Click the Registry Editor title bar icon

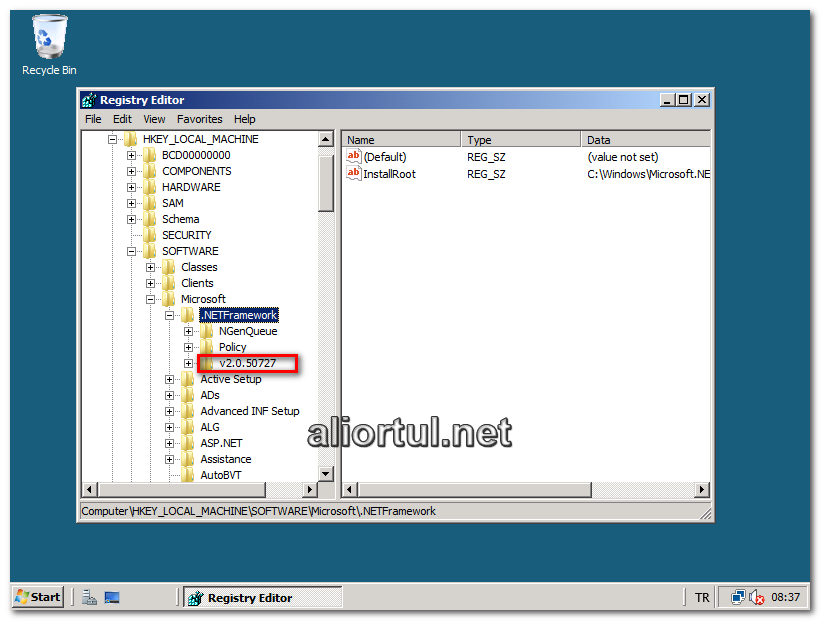(89, 99)
